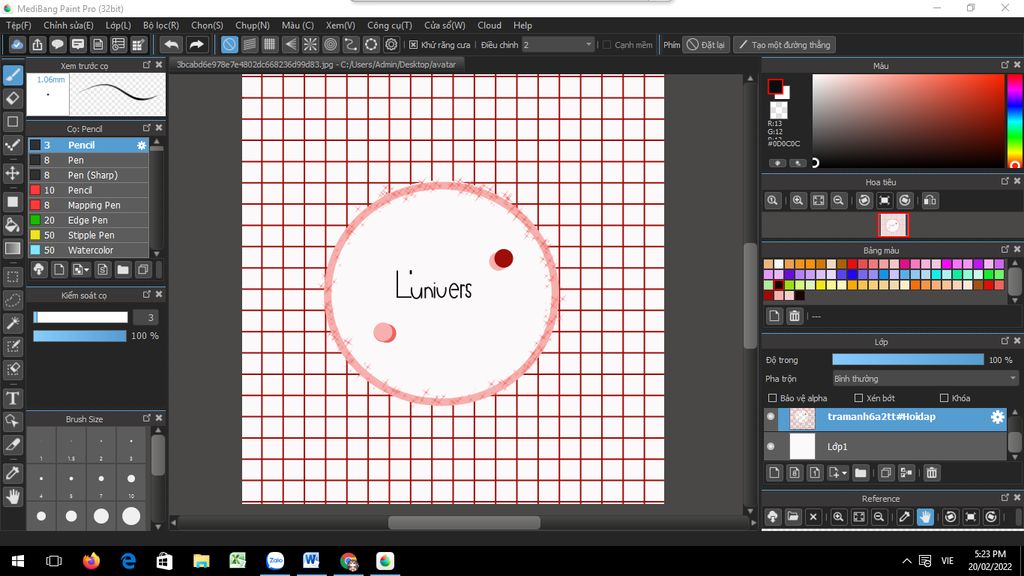Screen dimensions: 1024x576
Task: Enable the crisscross grid snap guide
Action: click(x=270, y=44)
